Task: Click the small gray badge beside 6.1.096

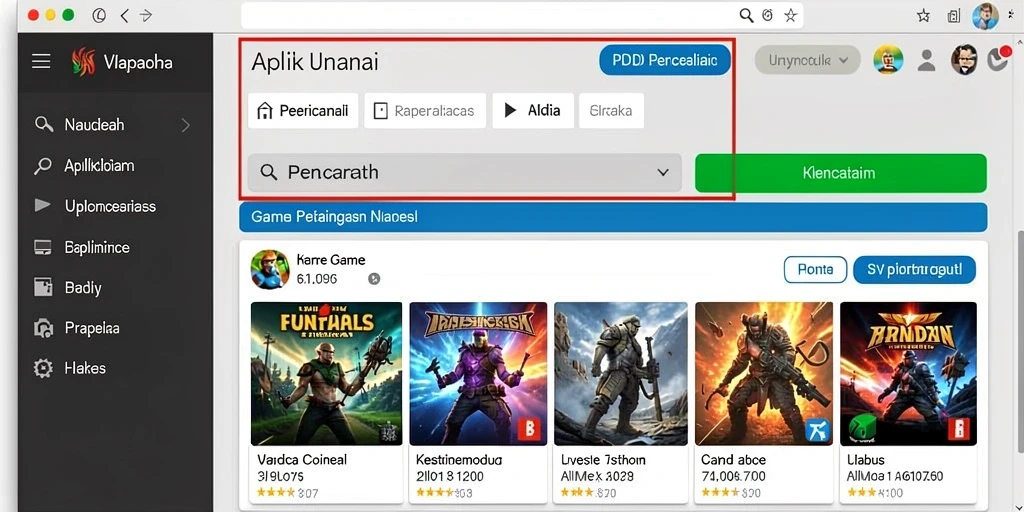Action: coord(374,279)
